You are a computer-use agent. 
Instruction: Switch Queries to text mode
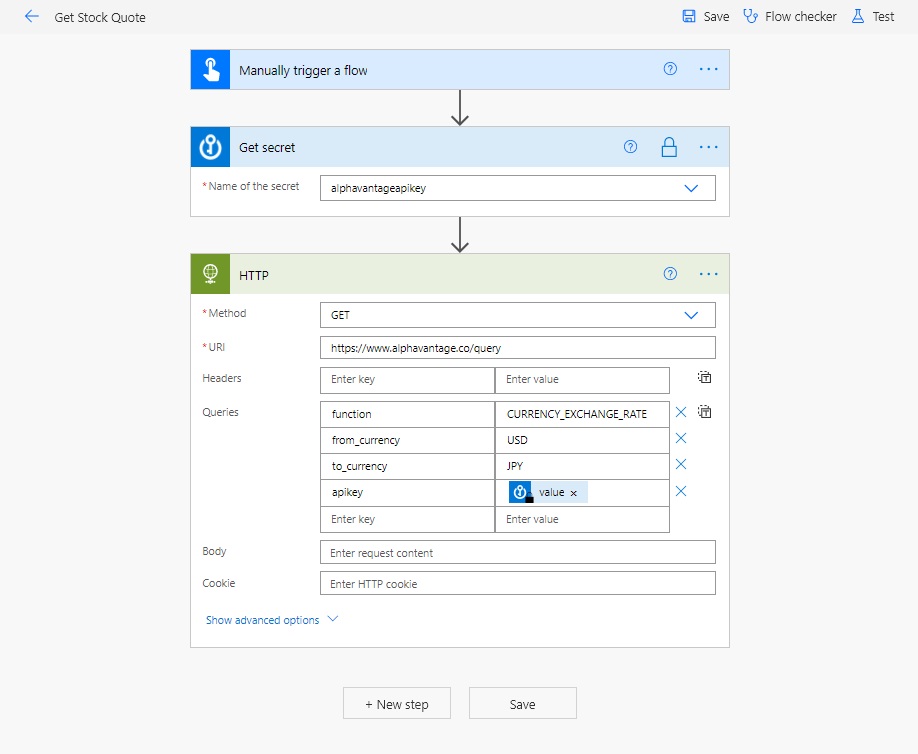(704, 412)
